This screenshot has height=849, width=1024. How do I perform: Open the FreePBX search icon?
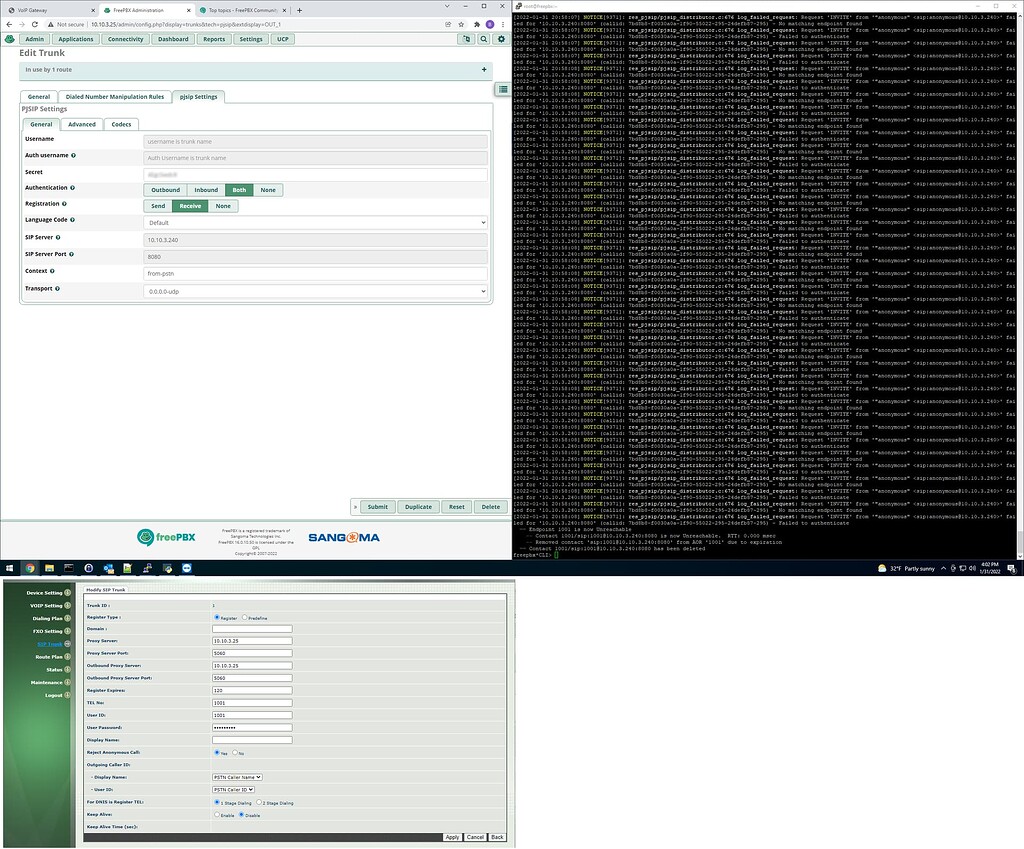coord(483,38)
